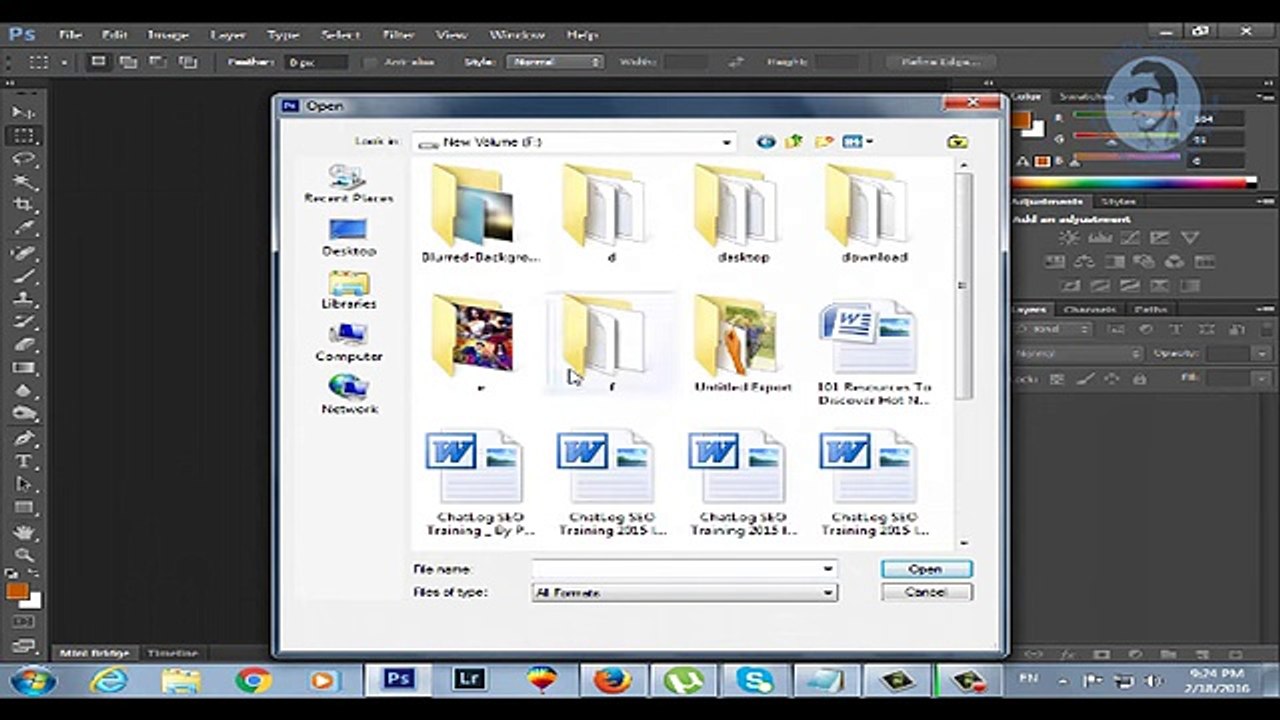Select the Dodge tool
The width and height of the screenshot is (1280, 720).
click(x=24, y=414)
